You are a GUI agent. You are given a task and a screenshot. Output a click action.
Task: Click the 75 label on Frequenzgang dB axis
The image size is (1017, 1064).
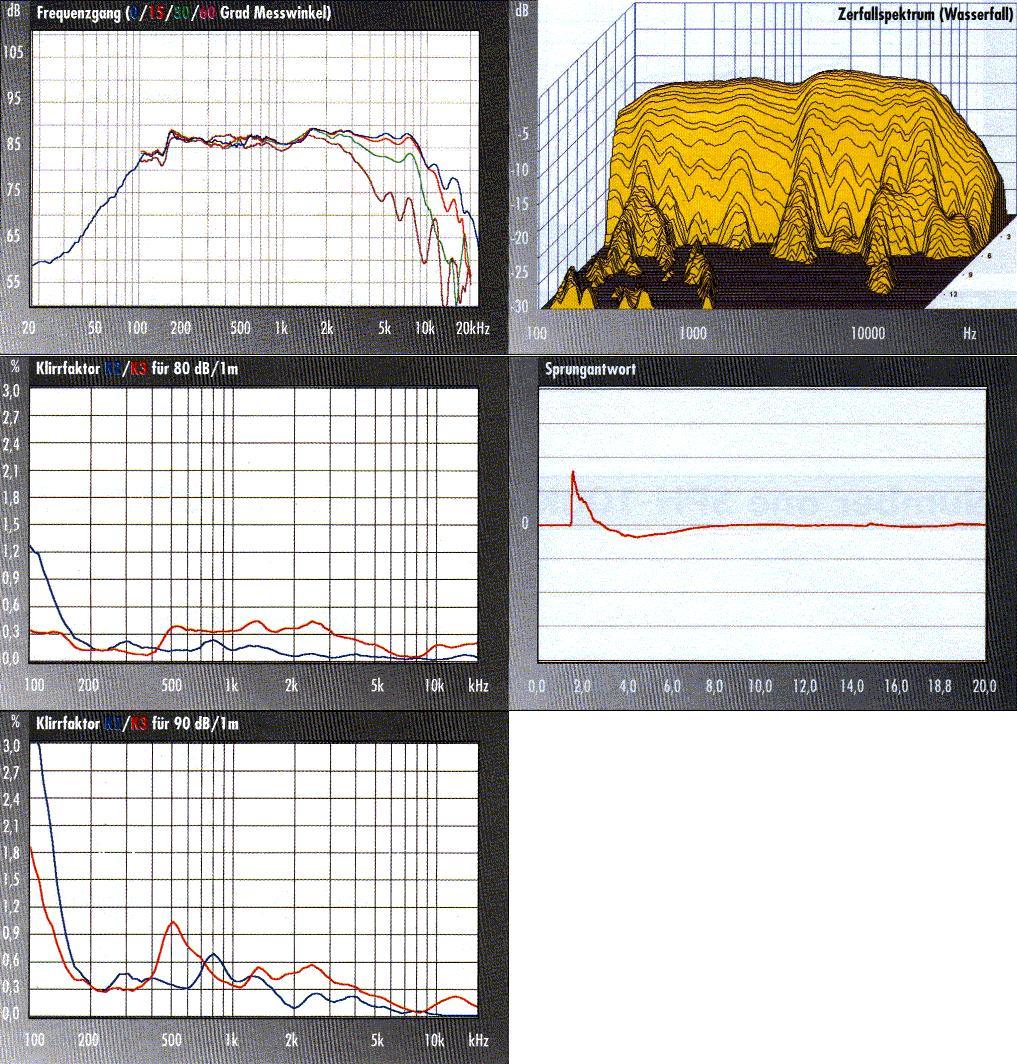click(x=14, y=190)
